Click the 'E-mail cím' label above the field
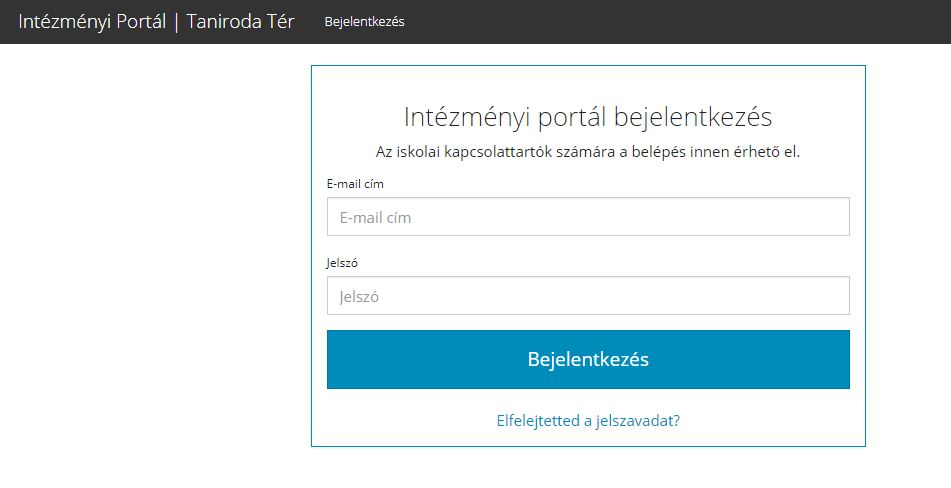Image resolution: width=951 pixels, height=488 pixels. coord(355,184)
